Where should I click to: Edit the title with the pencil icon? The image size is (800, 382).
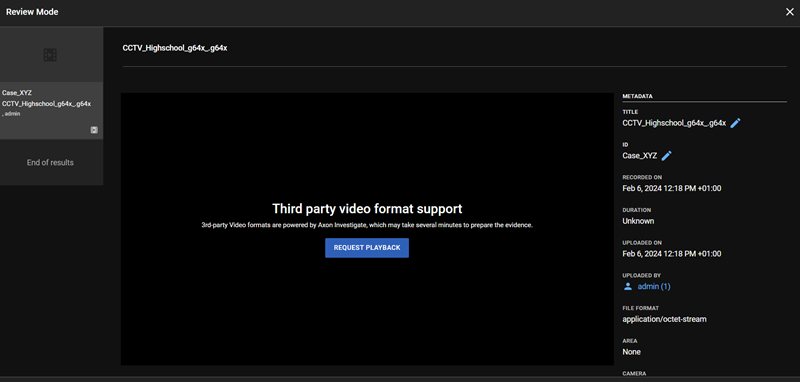735,123
